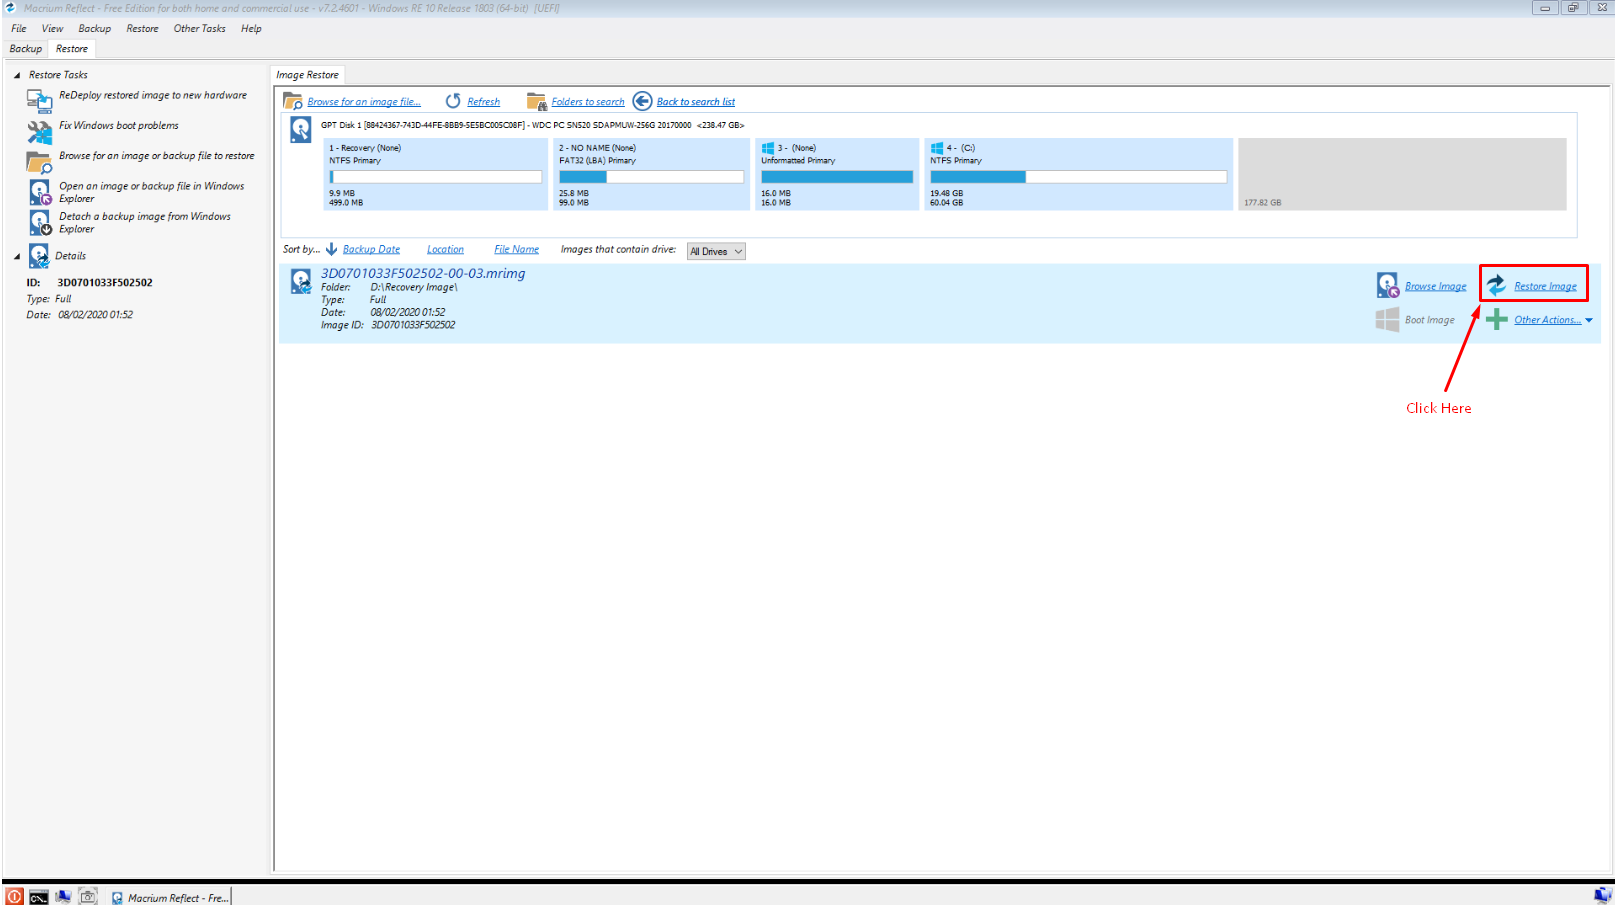The image size is (1615, 905).
Task: Click ReDeploy restored image to new hardware
Action: pyautogui.click(x=153, y=95)
